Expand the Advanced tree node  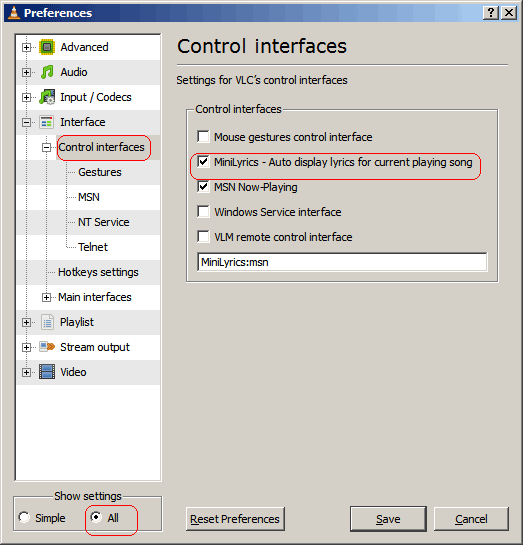[26, 47]
